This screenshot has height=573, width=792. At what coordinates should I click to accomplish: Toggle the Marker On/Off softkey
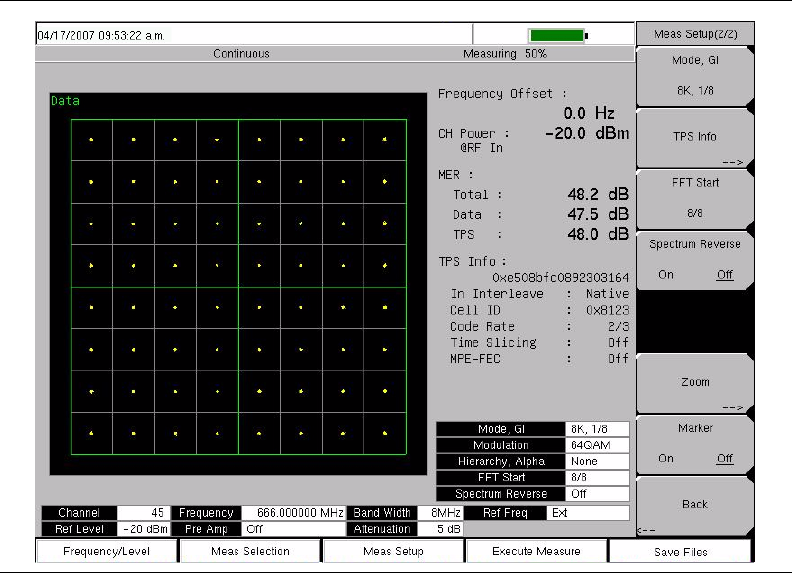694,443
